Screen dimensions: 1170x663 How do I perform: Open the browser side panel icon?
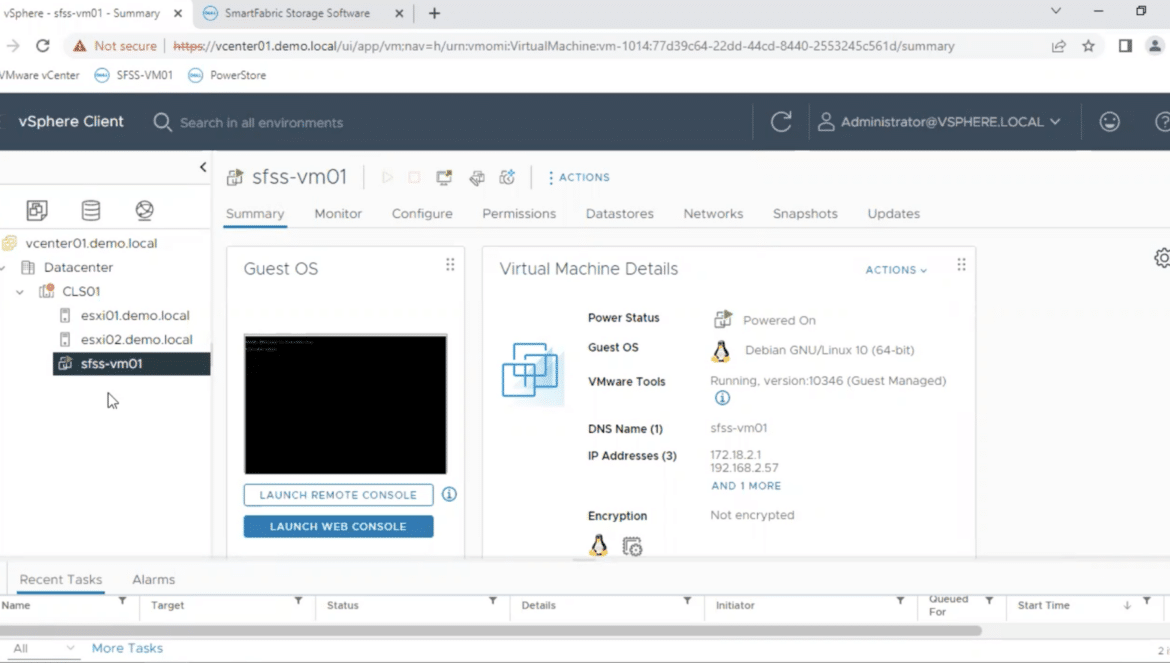coord(1125,45)
